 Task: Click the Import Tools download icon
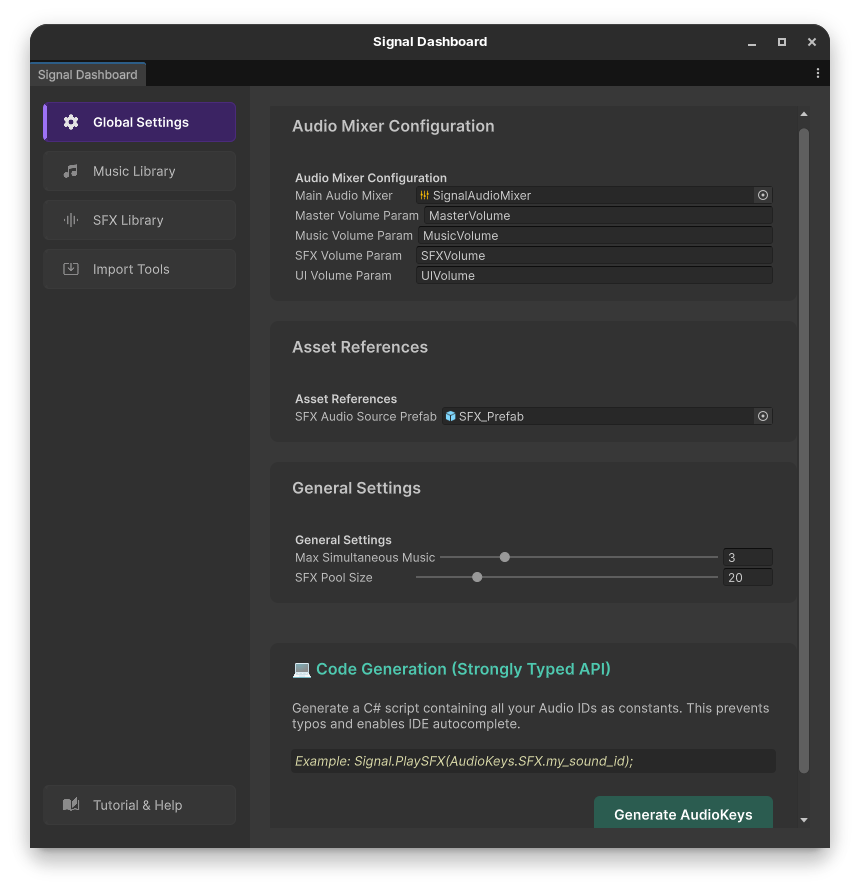pos(71,269)
